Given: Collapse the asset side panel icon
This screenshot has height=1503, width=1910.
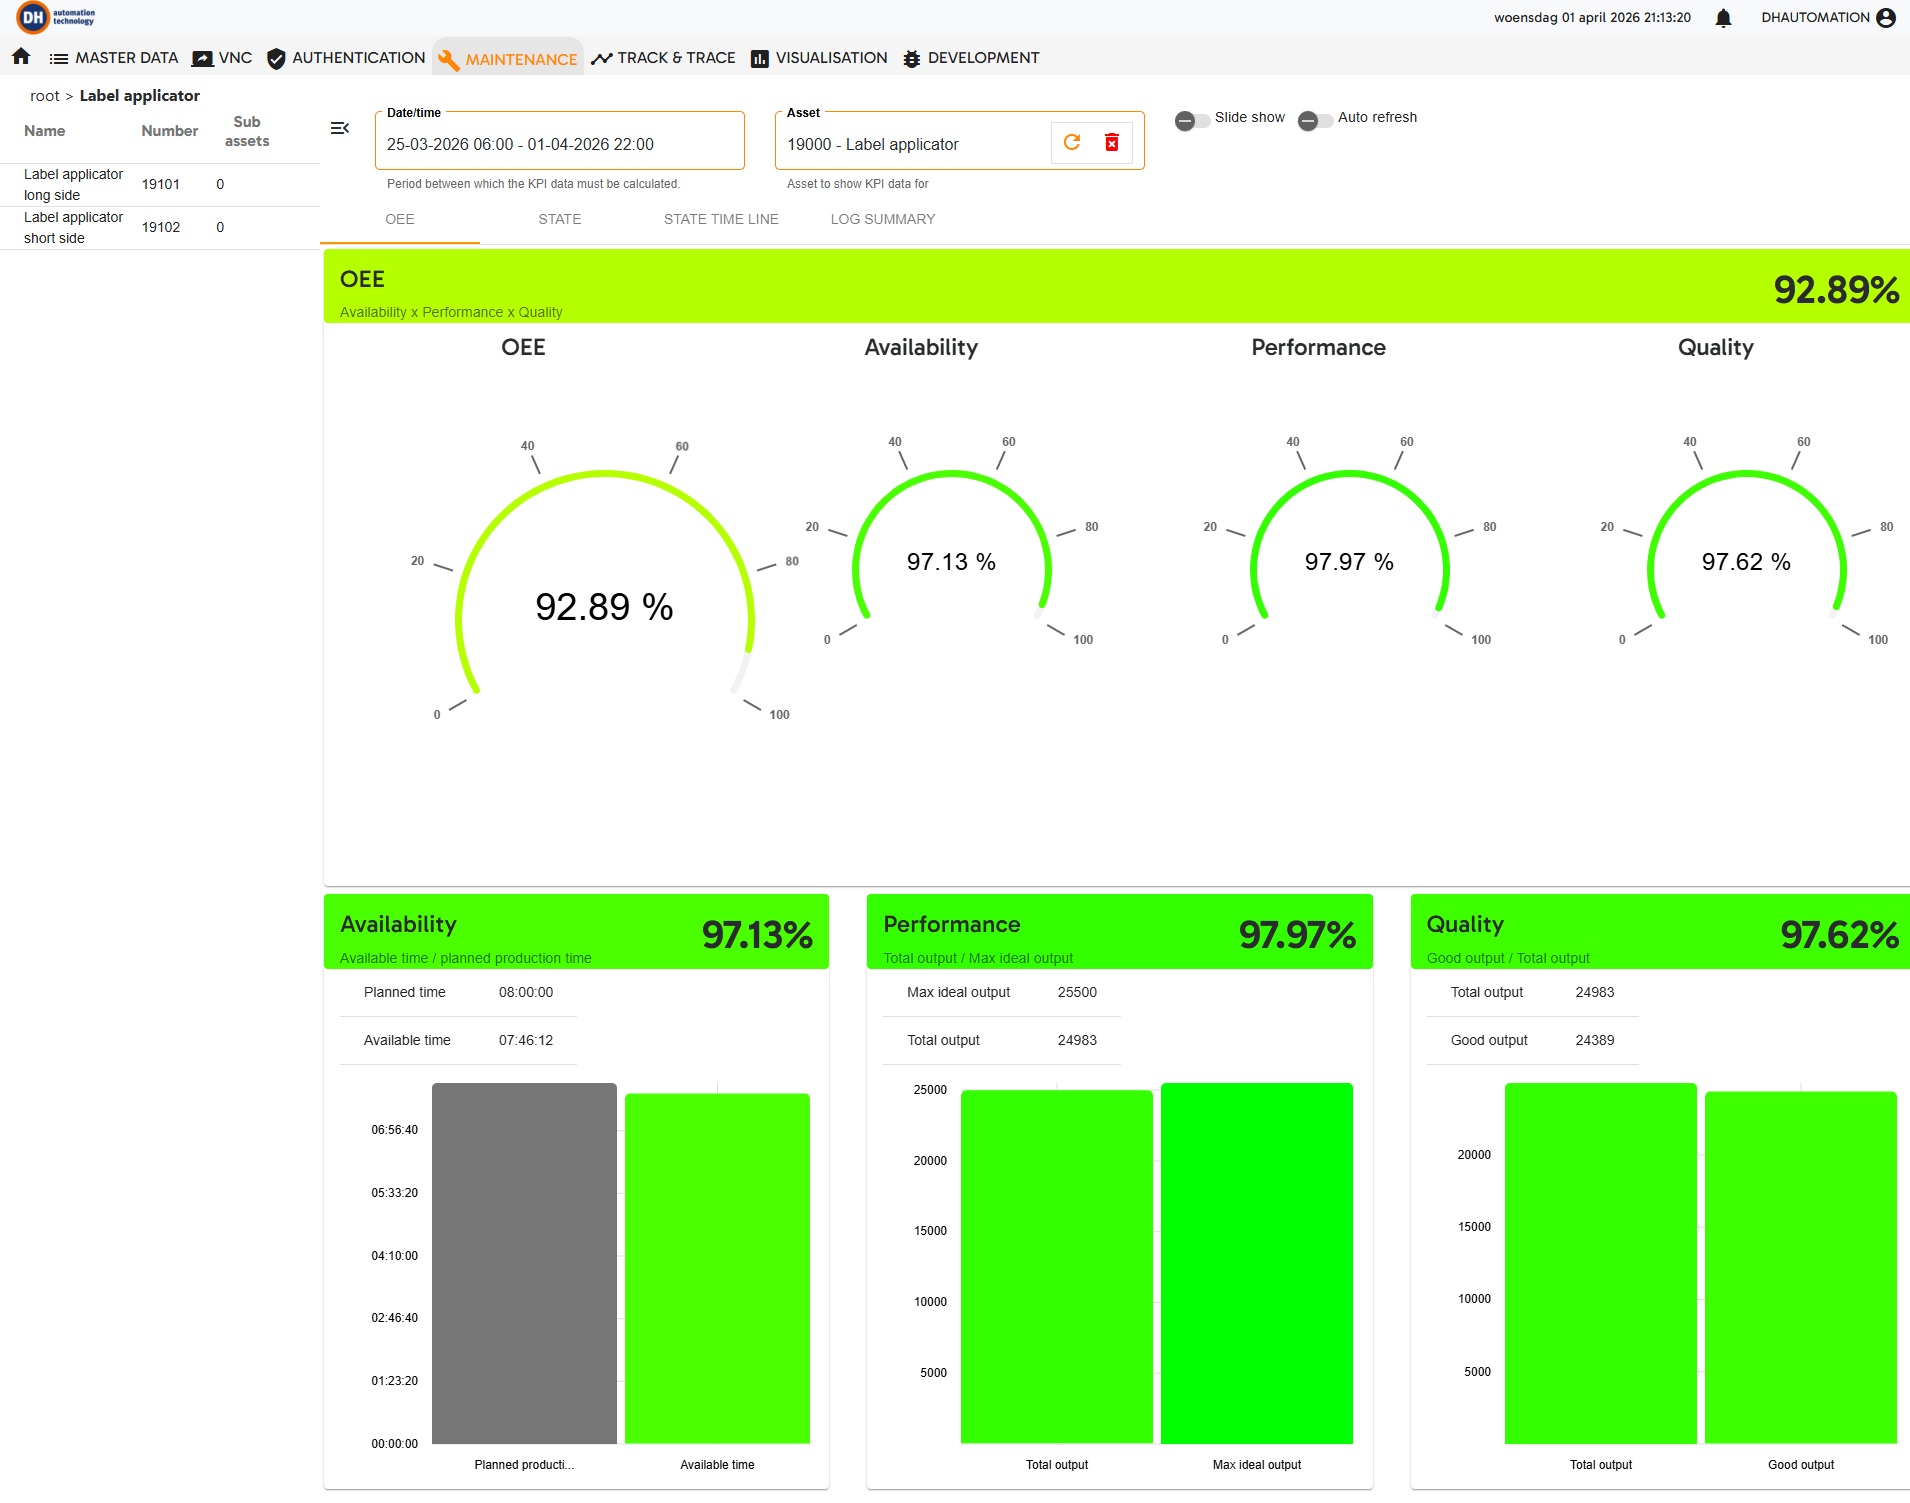Looking at the screenshot, I should tap(340, 128).
